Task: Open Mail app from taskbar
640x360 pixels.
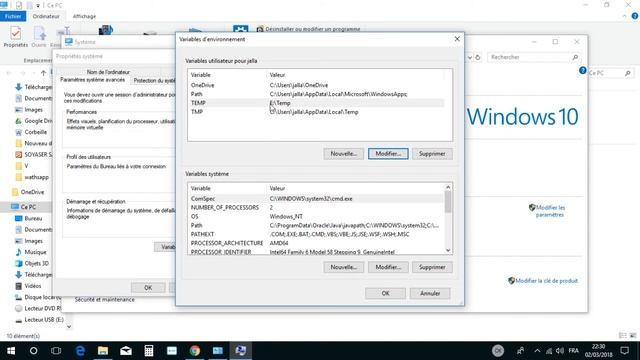Action: coord(126,351)
